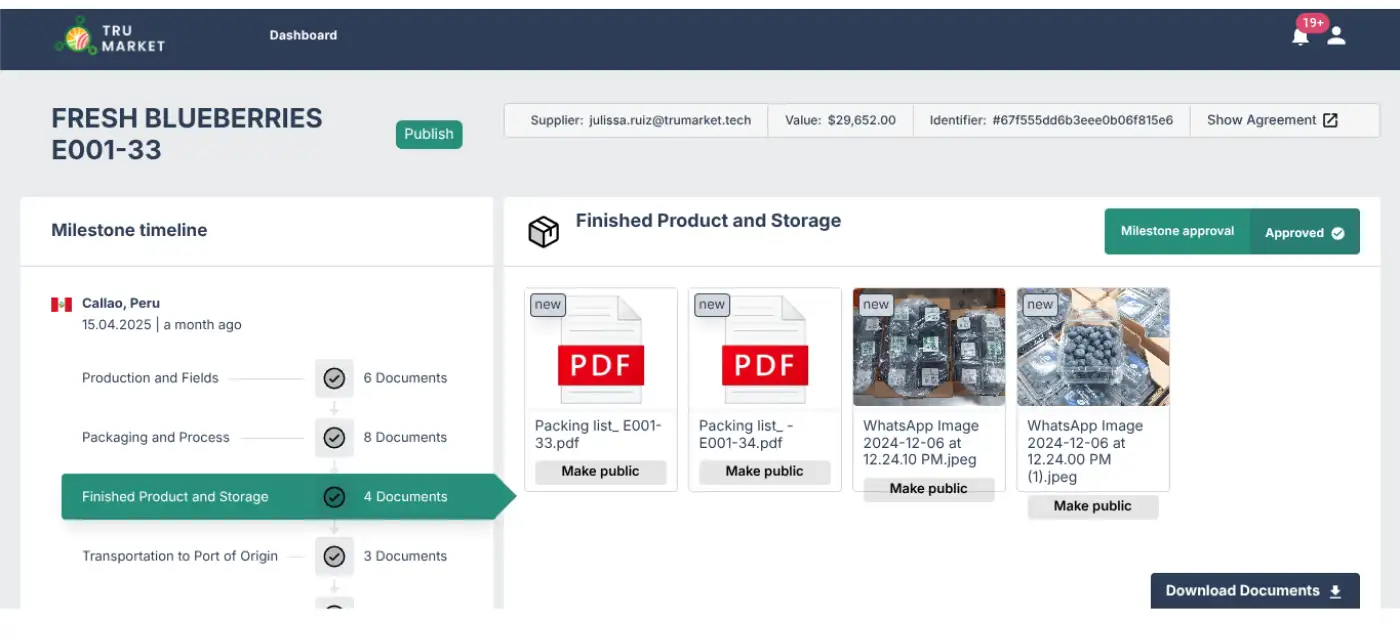Open the notifications bell
This screenshot has height=642, width=1400.
tap(1300, 37)
